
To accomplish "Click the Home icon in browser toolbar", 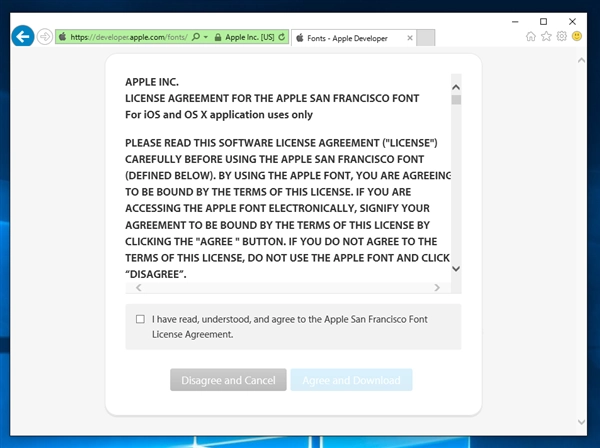I will coord(531,36).
